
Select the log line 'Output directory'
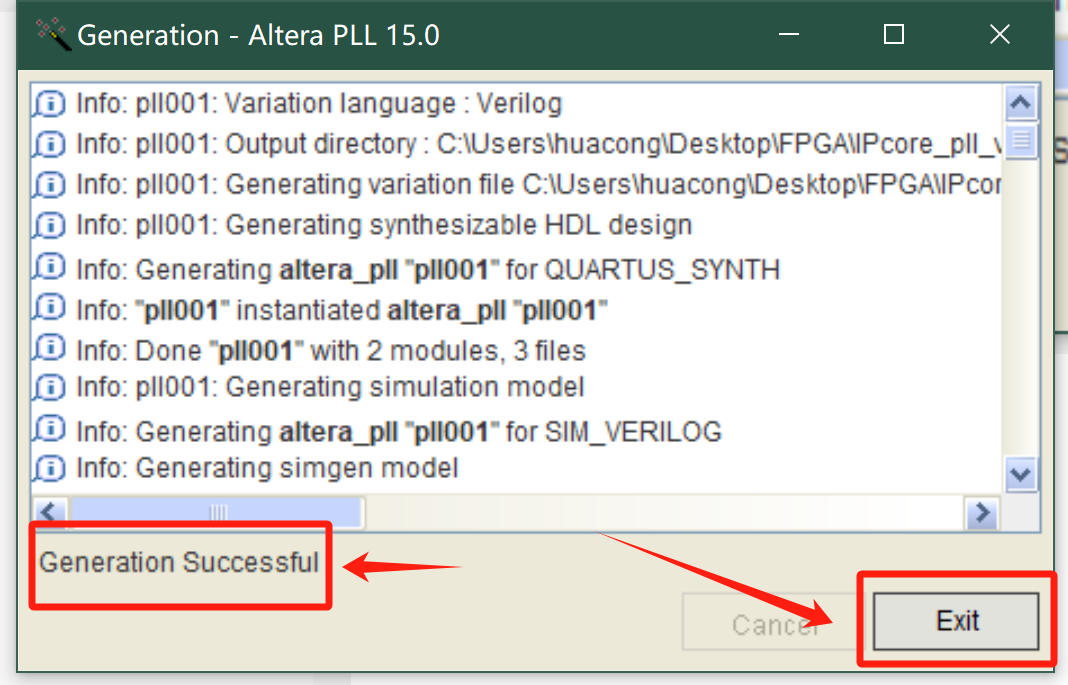tap(538, 144)
